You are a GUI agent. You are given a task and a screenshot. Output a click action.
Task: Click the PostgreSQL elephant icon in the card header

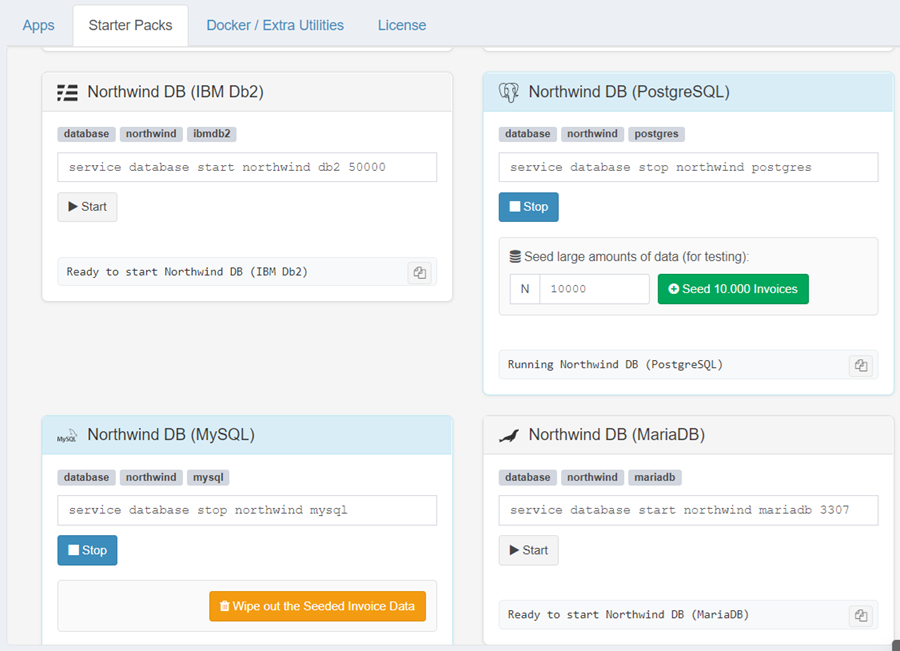508,91
